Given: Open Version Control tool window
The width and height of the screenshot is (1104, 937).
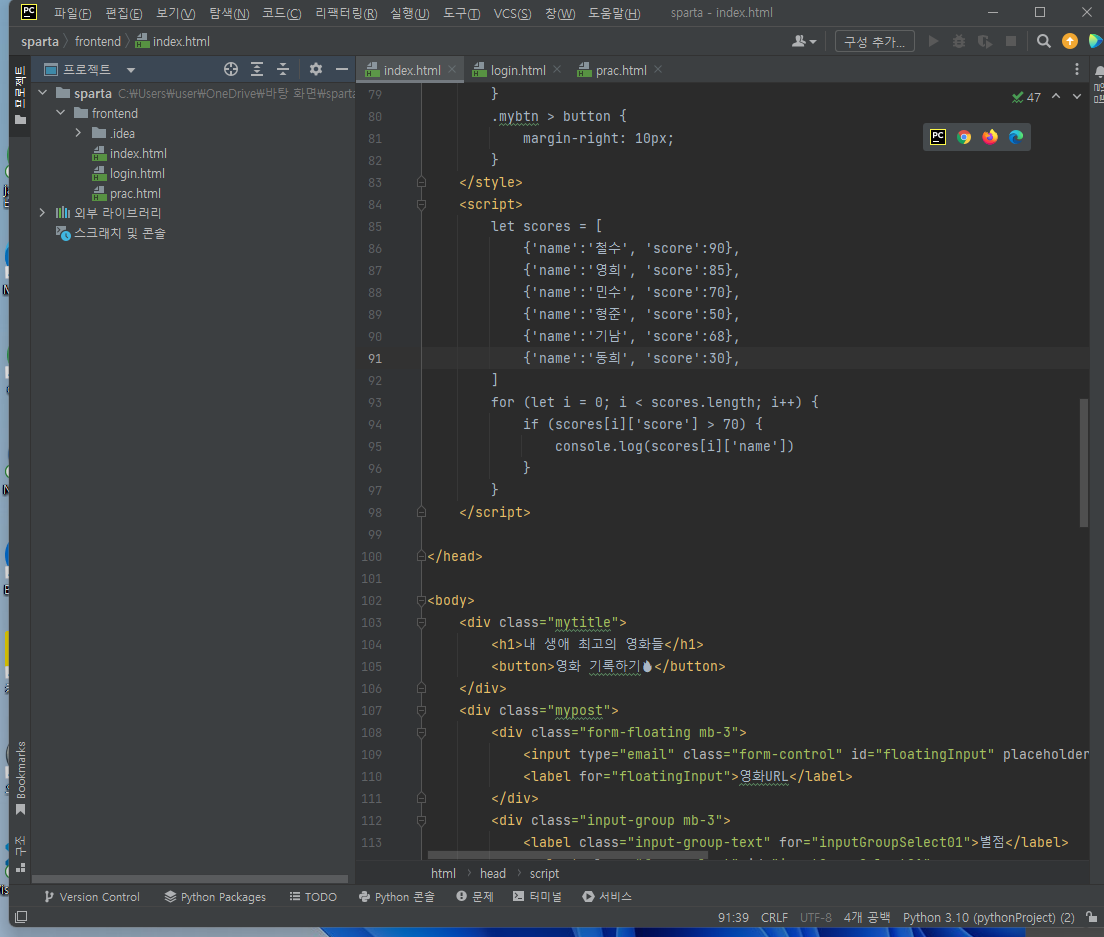Looking at the screenshot, I should tap(92, 897).
